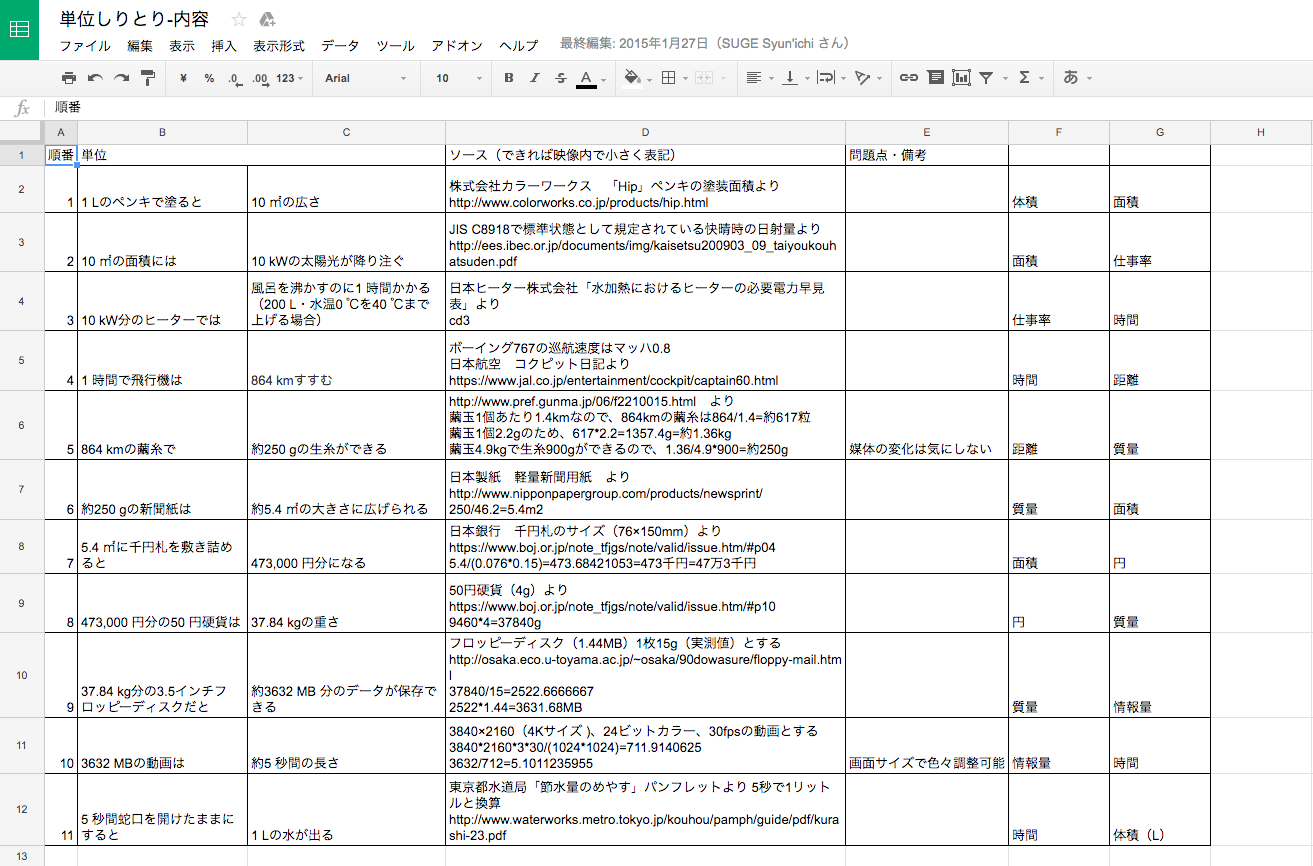Open the アドオン menu
This screenshot has height=866, width=1313.
click(457, 46)
